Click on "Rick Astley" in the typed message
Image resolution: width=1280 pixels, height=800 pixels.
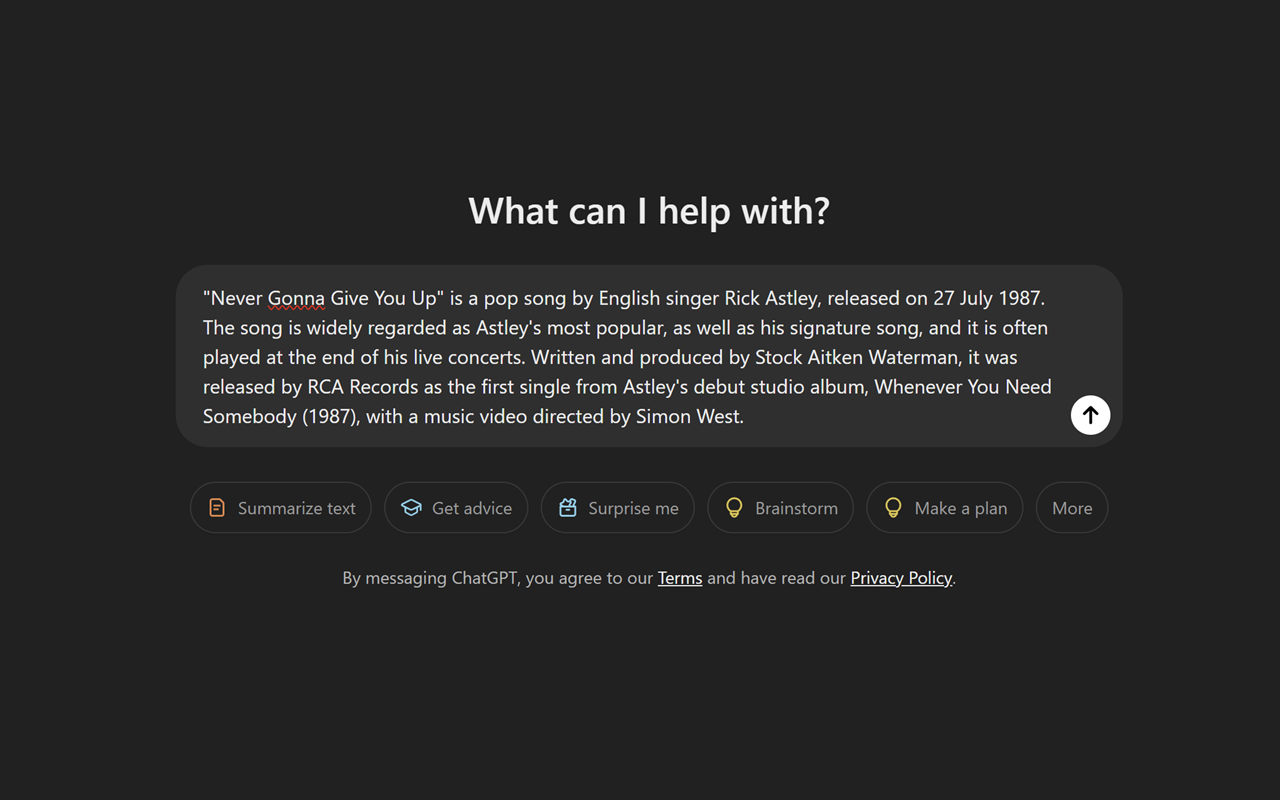pyautogui.click(x=770, y=298)
